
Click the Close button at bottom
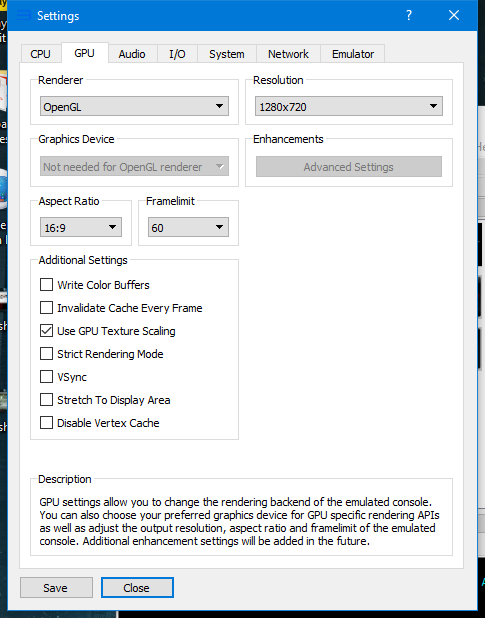point(137,588)
